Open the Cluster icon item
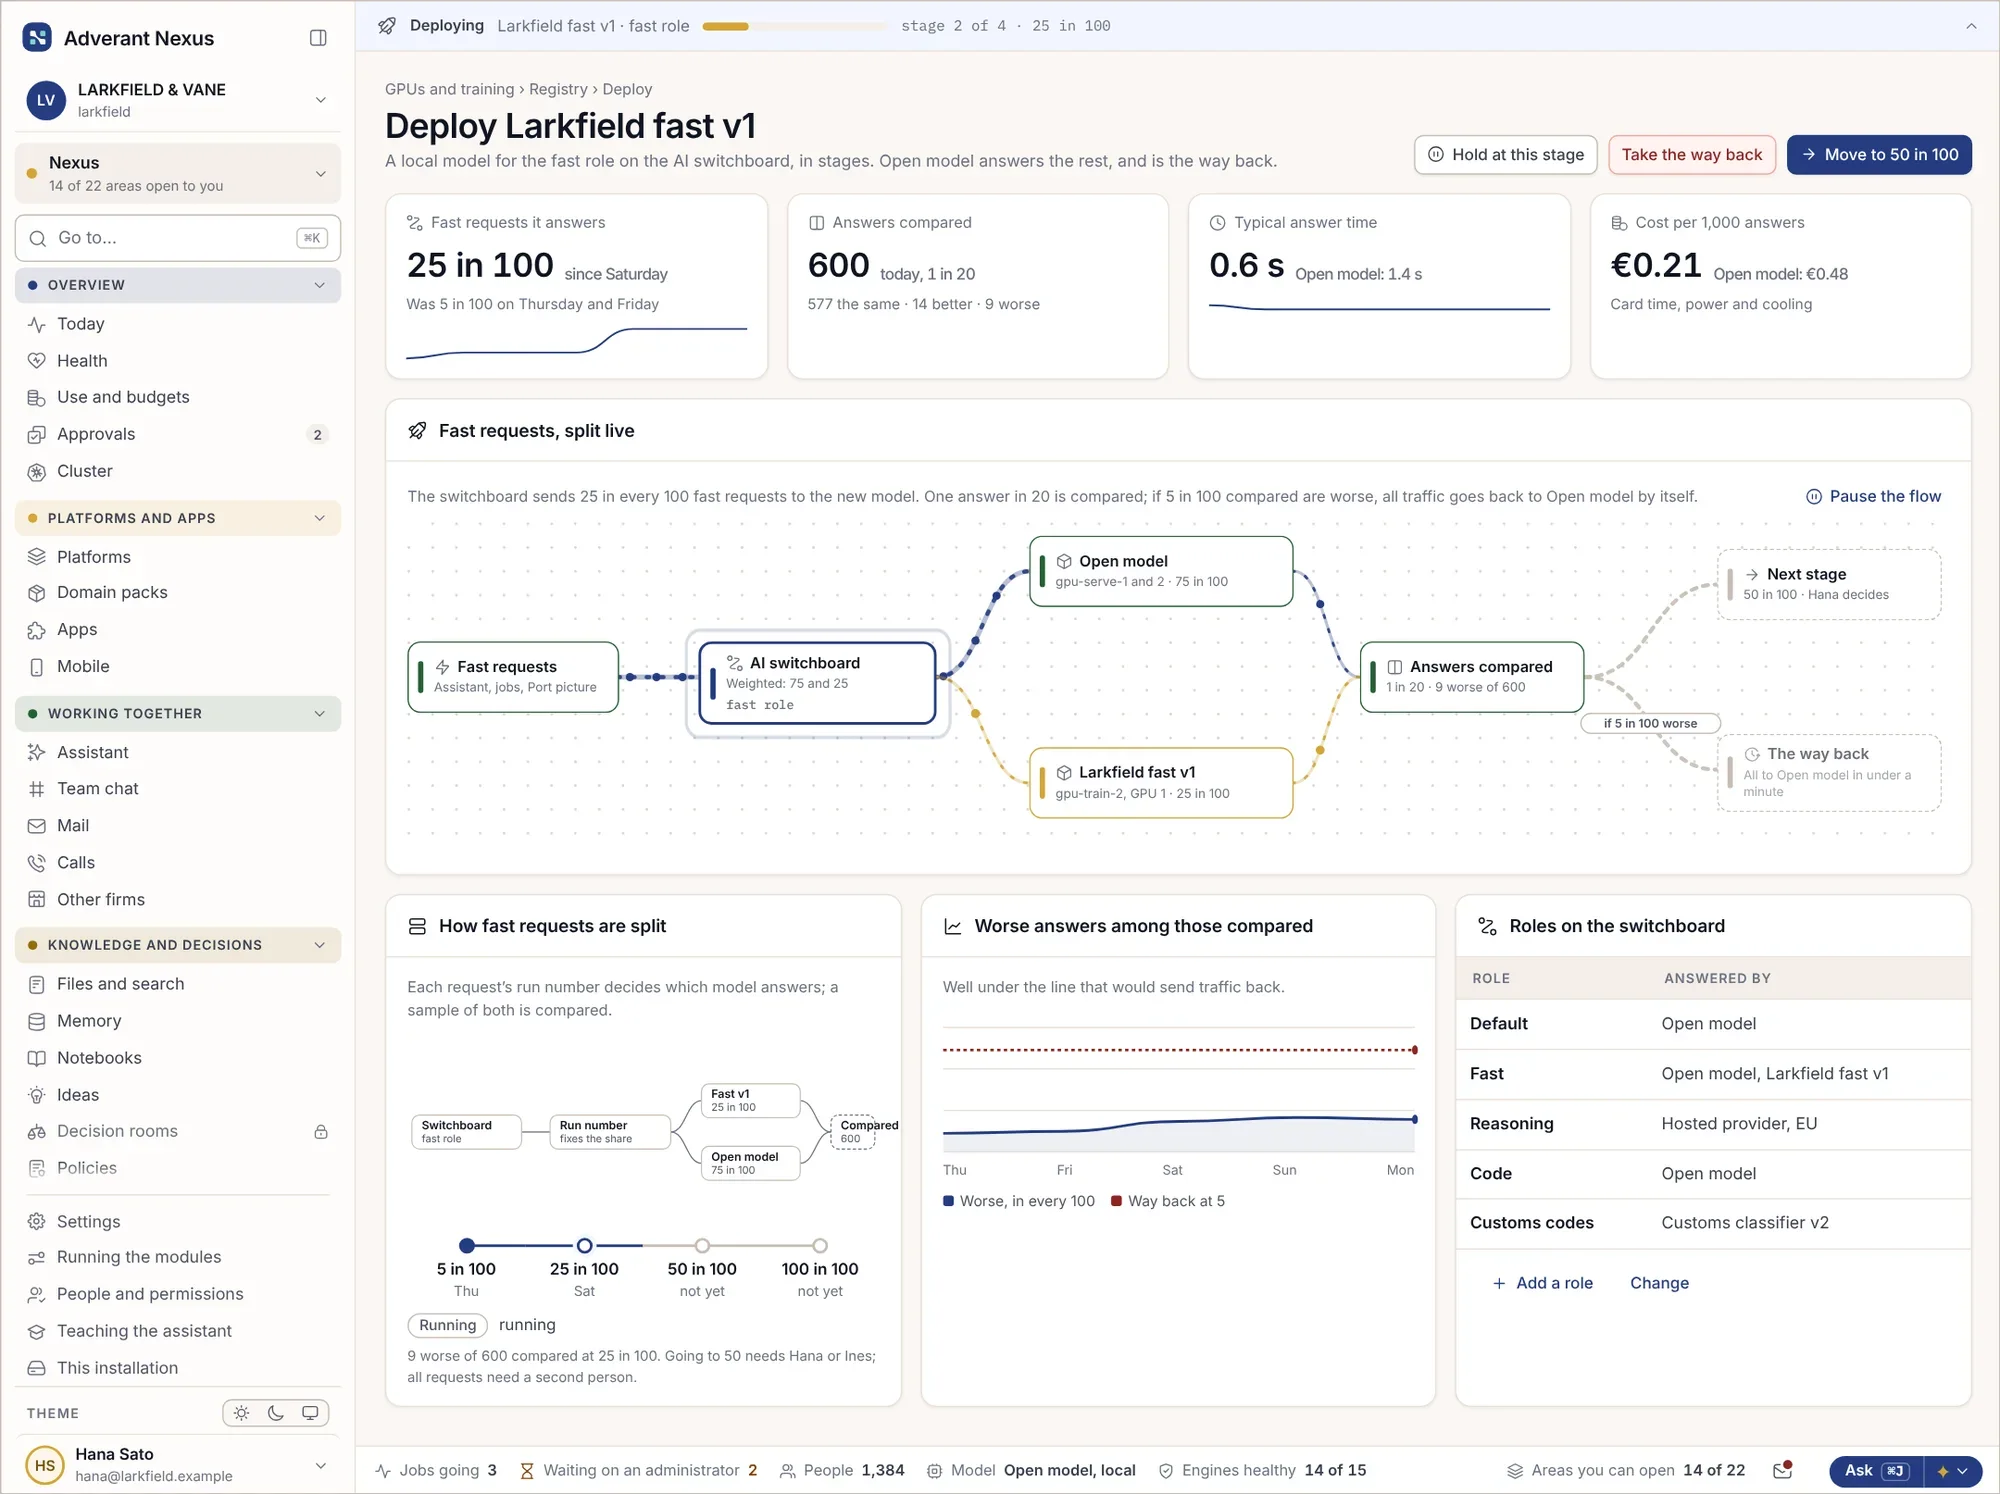This screenshot has width=2000, height=1494. (37, 471)
